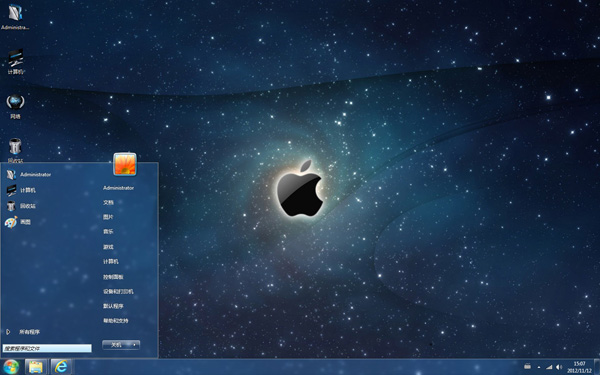
Task: Click the 关机 shut down button
Action: point(116,345)
